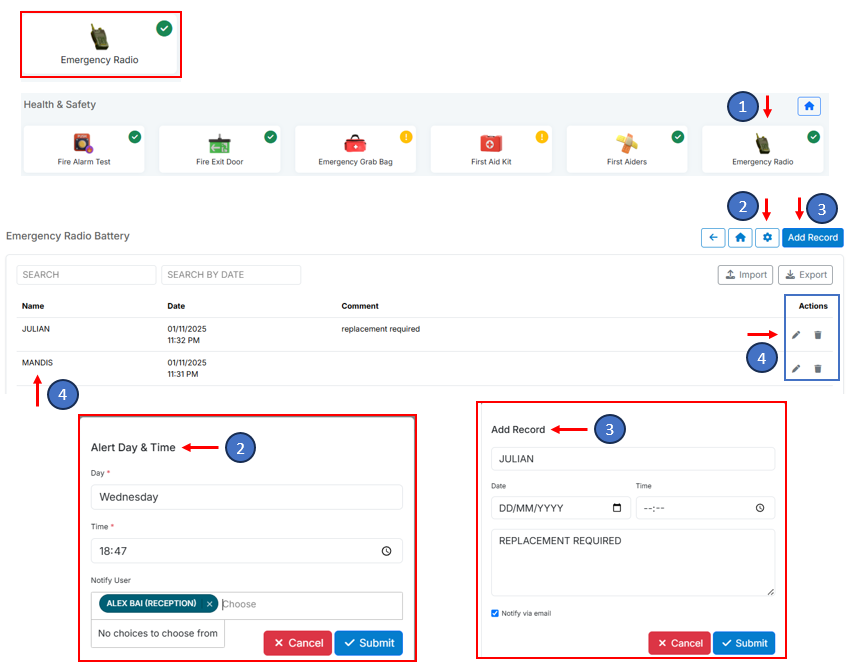
Task: Click the home icon in Health & Safety header
Action: [x=809, y=106]
